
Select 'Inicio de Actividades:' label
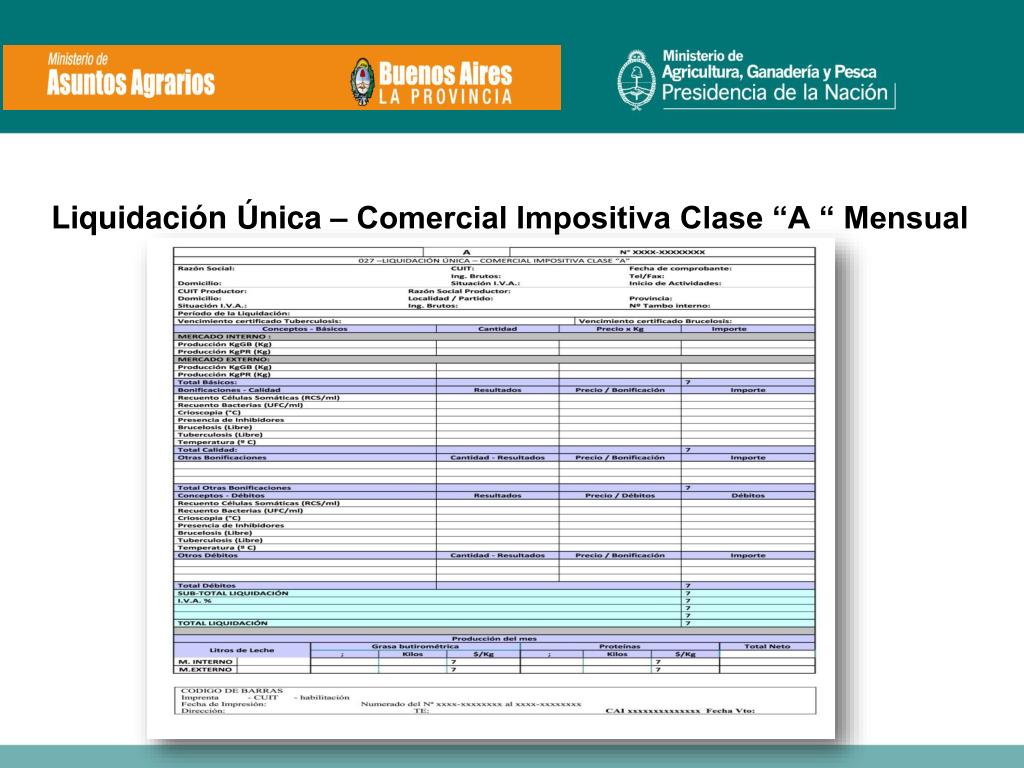pos(675,283)
